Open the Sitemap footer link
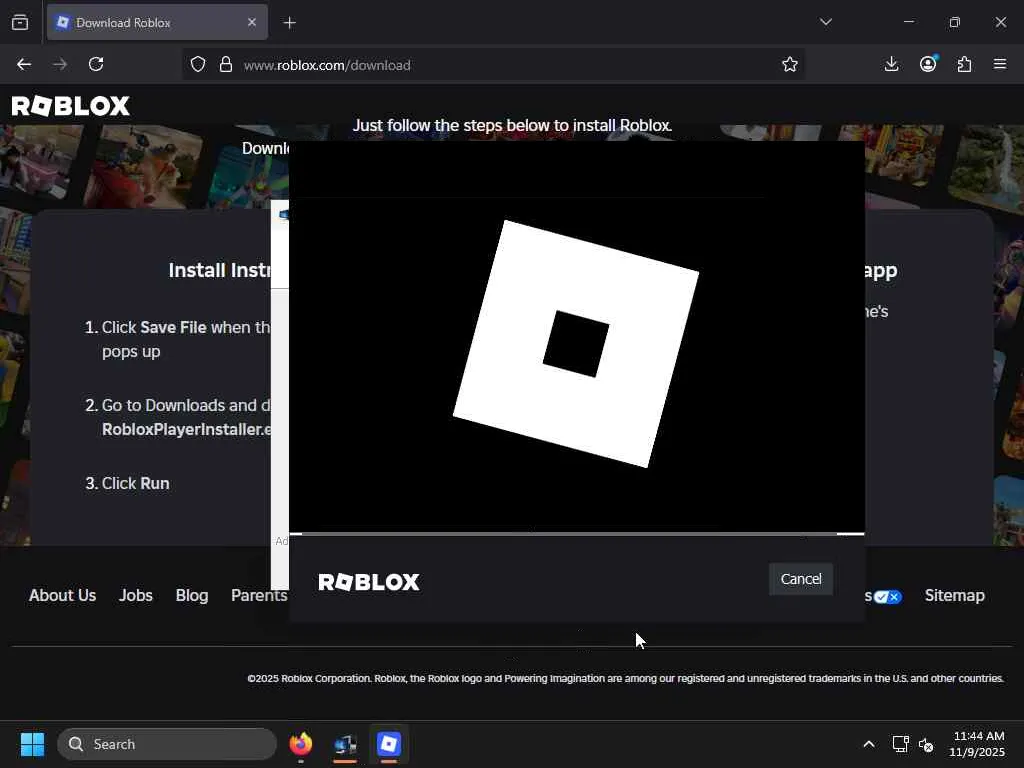The height and width of the screenshot is (768, 1024). (x=954, y=596)
